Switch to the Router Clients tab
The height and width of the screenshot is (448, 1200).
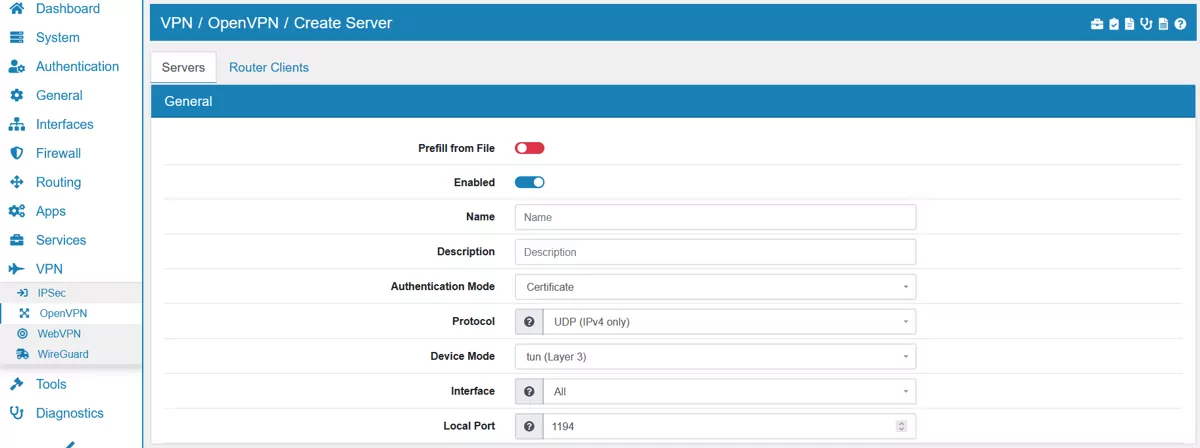tap(269, 67)
